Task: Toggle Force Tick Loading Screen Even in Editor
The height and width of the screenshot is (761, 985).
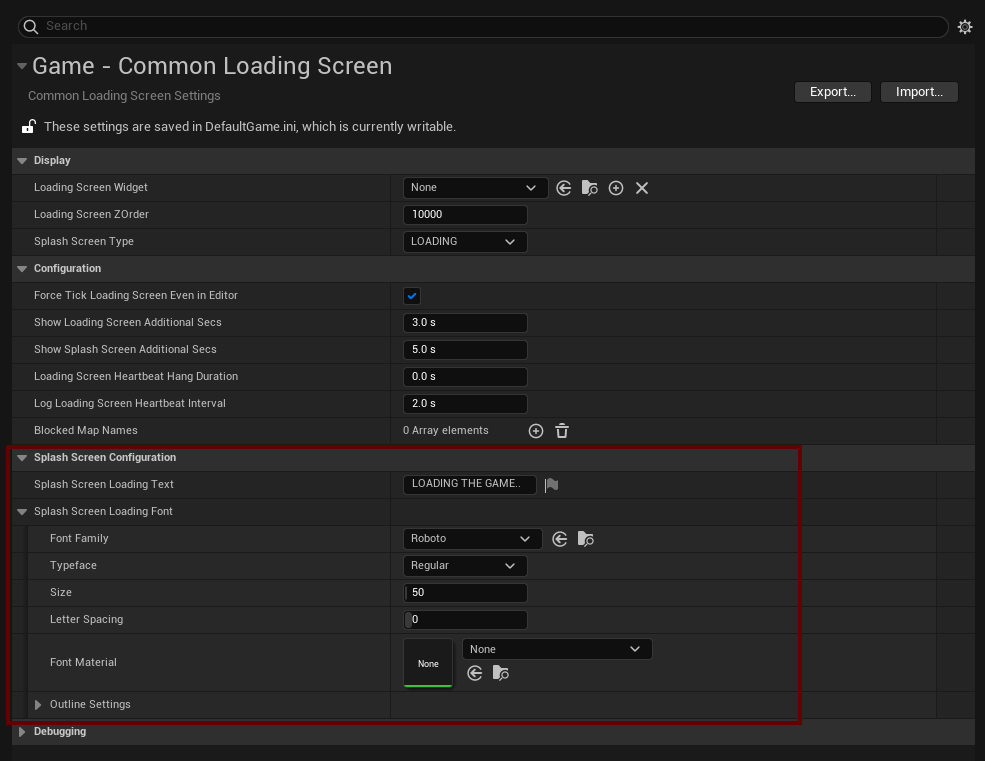Action: coord(412,296)
